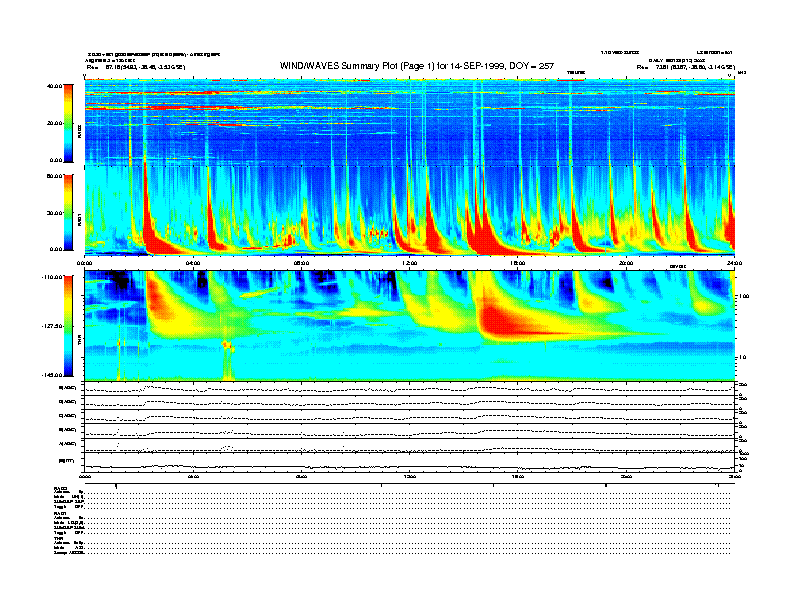Click the 16:00 tick label below RAD1

click(x=518, y=263)
